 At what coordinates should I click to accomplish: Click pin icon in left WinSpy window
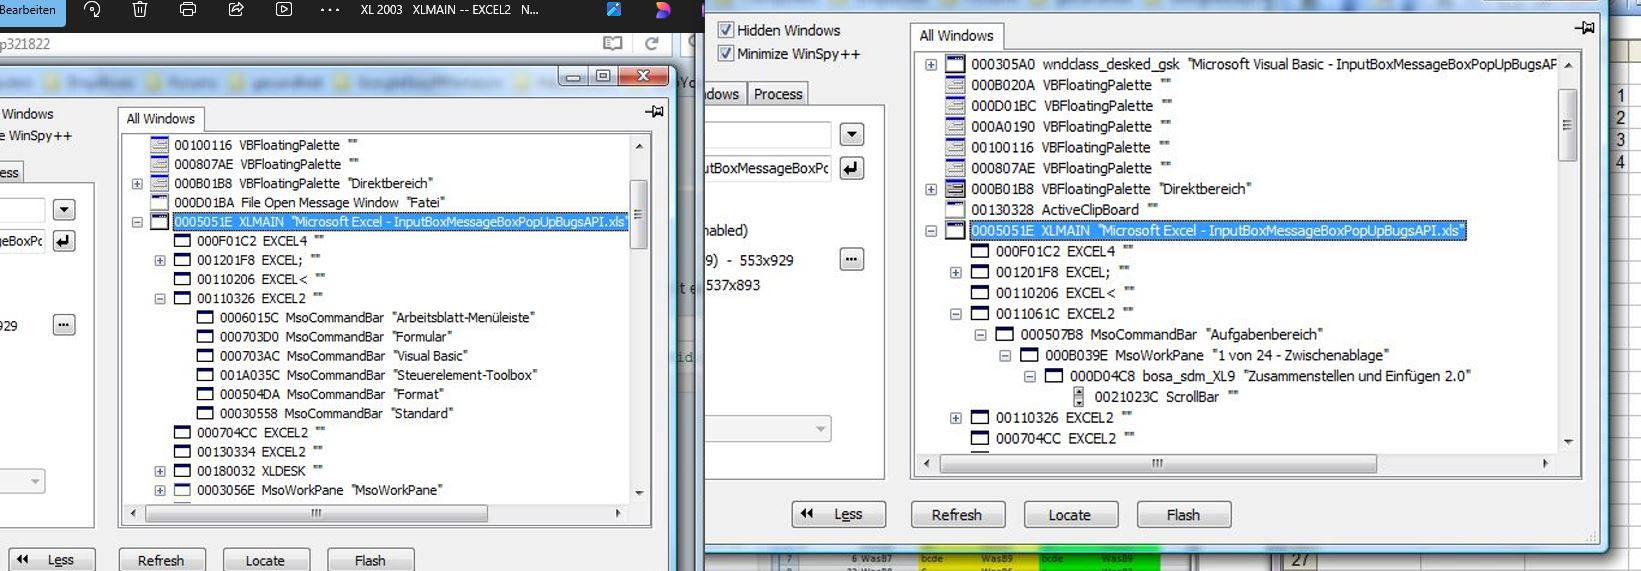click(x=655, y=112)
